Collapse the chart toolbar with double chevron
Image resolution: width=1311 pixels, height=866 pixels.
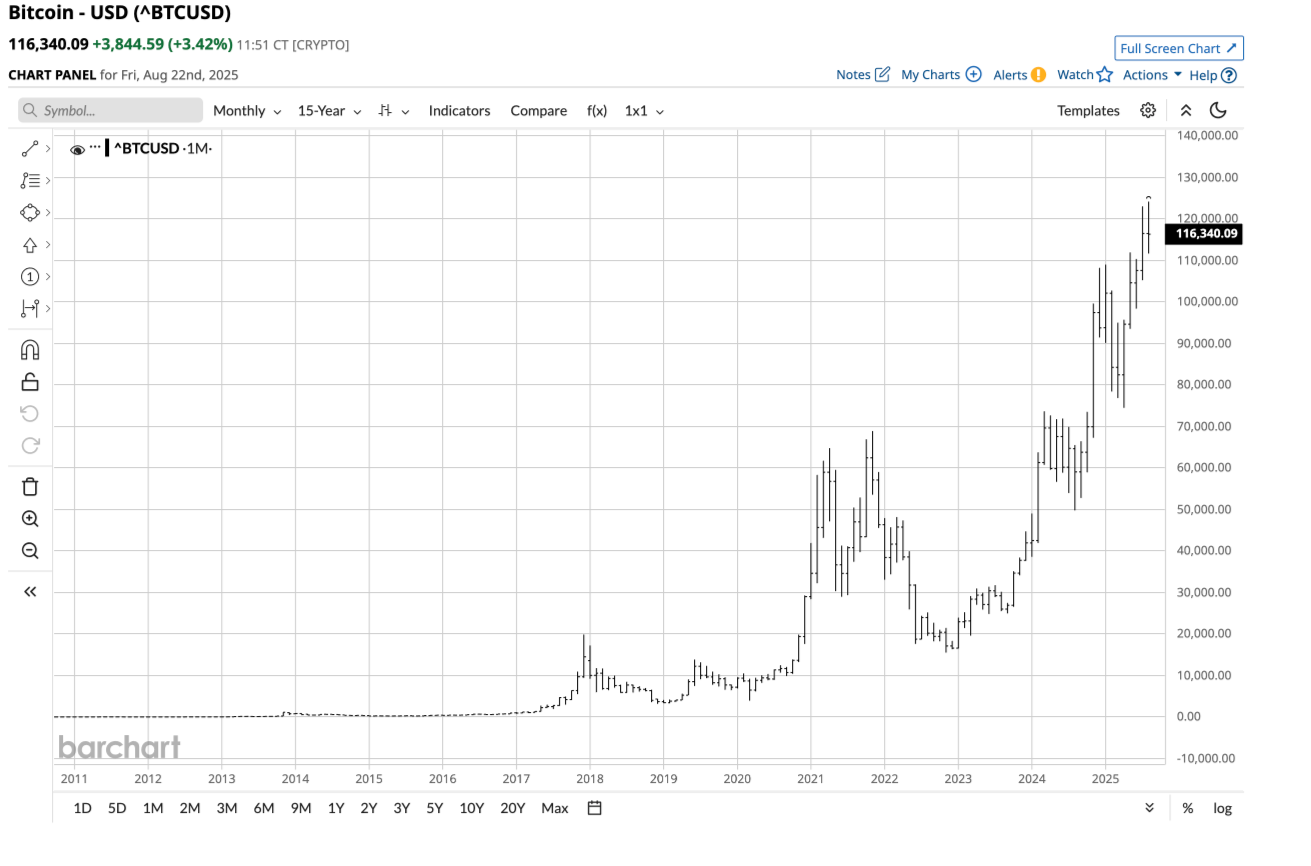pyautogui.click(x=1186, y=111)
